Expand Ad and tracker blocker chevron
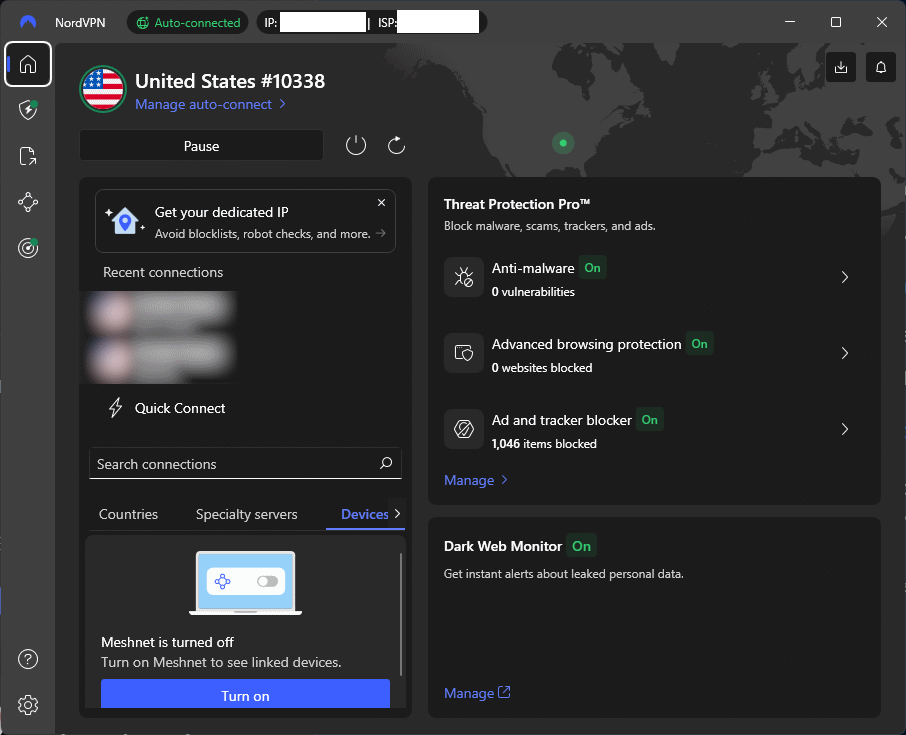This screenshot has height=735, width=906. coord(845,429)
